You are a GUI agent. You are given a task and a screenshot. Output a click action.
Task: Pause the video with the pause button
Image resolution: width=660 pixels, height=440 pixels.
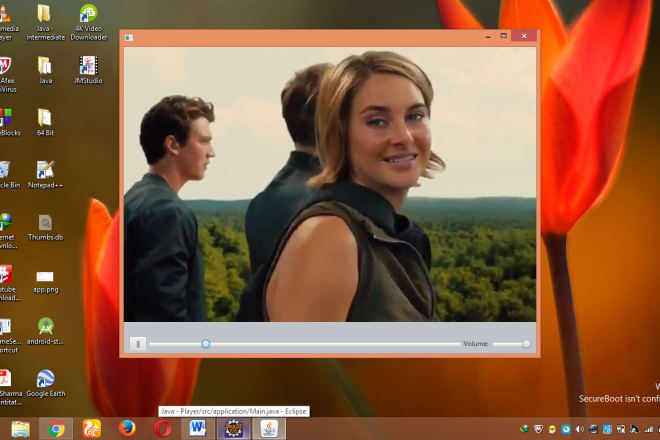(138, 344)
